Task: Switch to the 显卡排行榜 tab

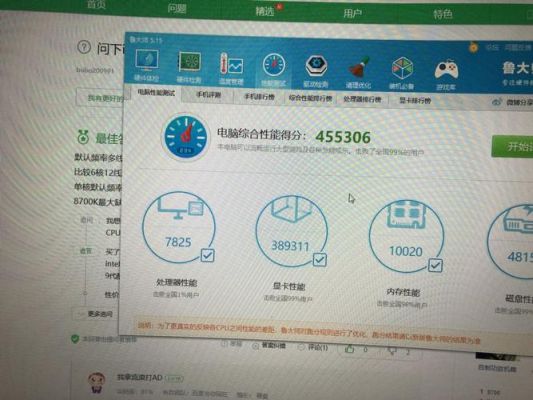Action: point(415,101)
